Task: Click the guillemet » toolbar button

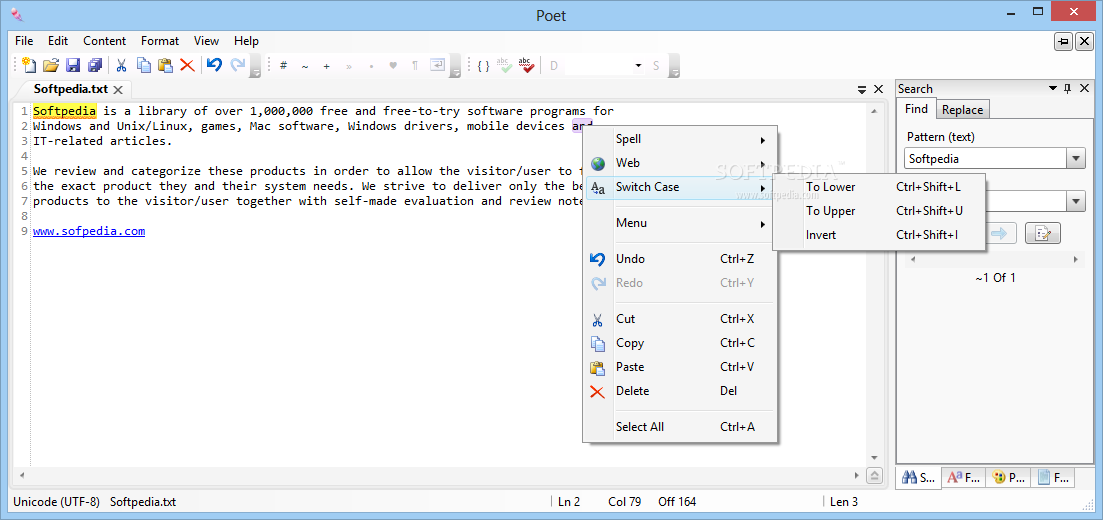Action: point(349,65)
